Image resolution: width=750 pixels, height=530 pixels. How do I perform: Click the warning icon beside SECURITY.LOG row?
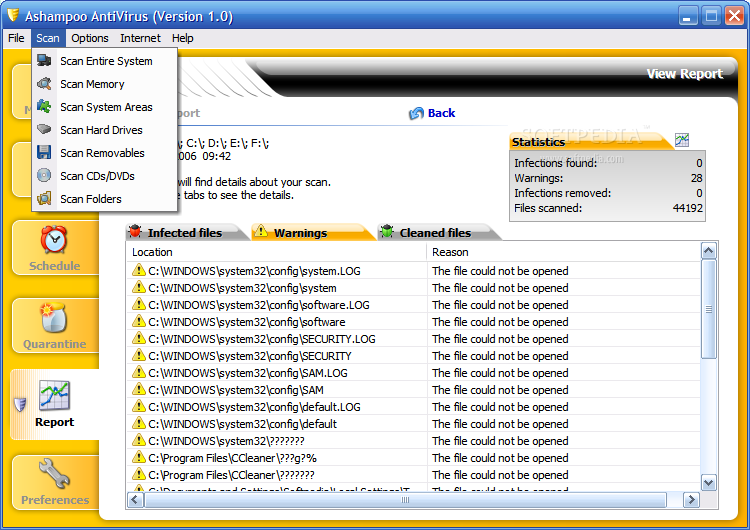[x=138, y=338]
